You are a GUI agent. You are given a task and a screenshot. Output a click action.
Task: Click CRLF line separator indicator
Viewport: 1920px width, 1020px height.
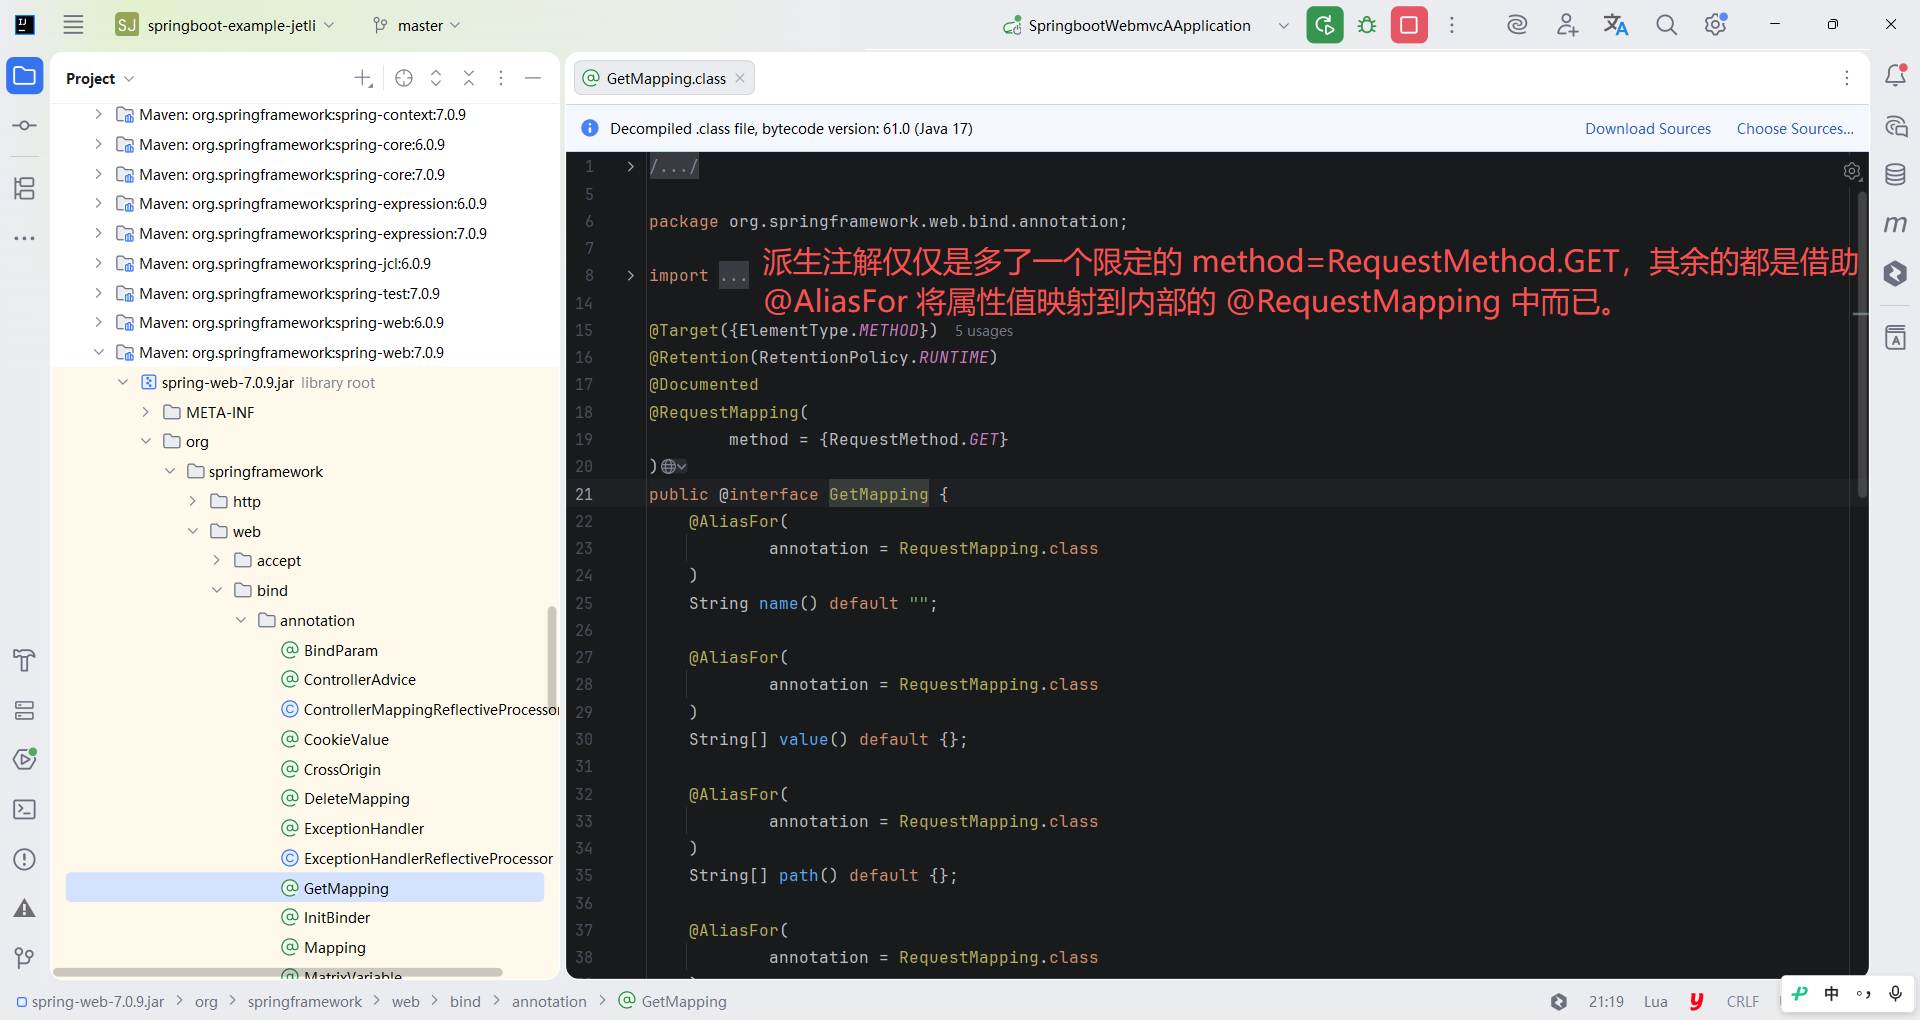point(1743,1001)
